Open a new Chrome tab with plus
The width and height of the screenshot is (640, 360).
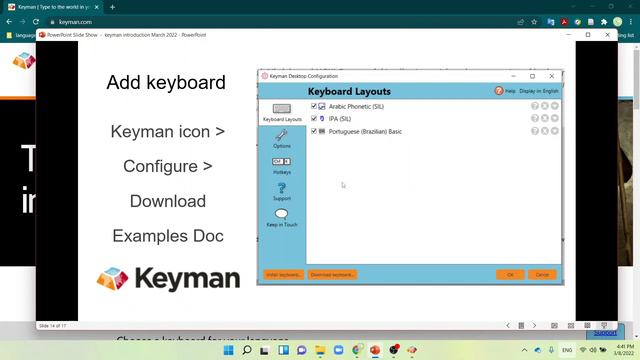[x=112, y=7]
